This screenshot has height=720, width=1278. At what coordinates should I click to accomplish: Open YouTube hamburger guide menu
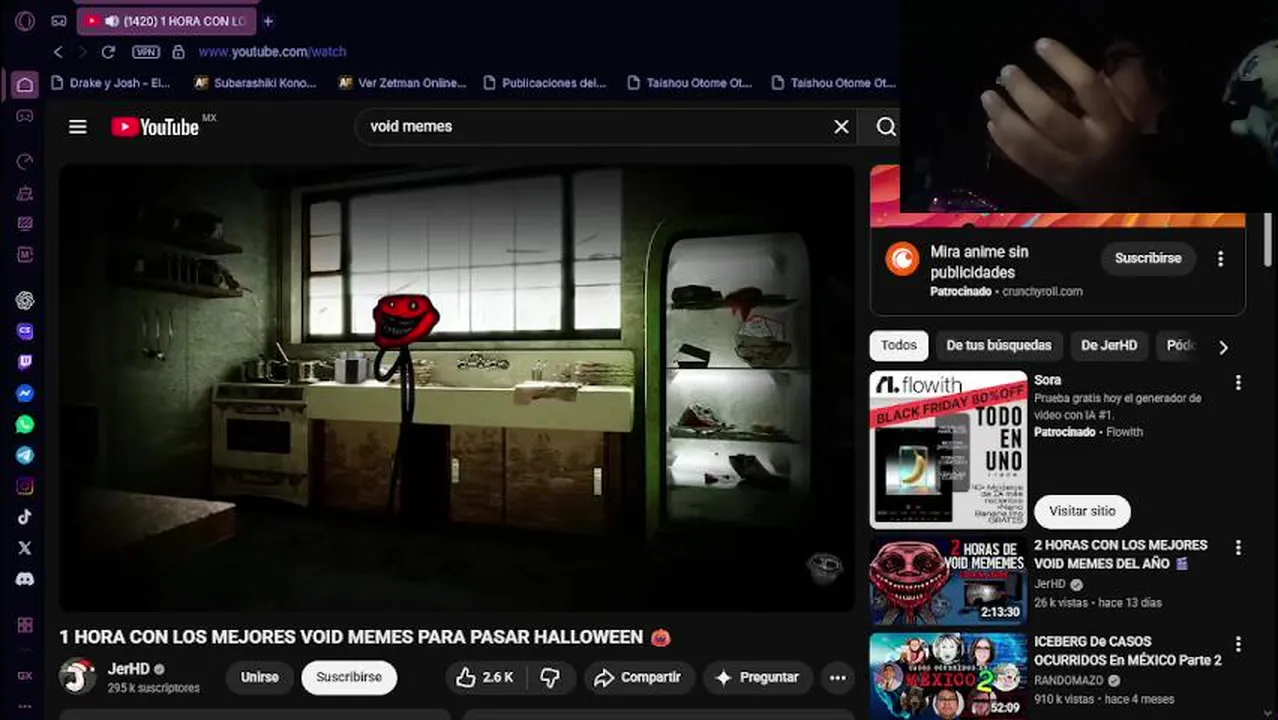click(78, 127)
